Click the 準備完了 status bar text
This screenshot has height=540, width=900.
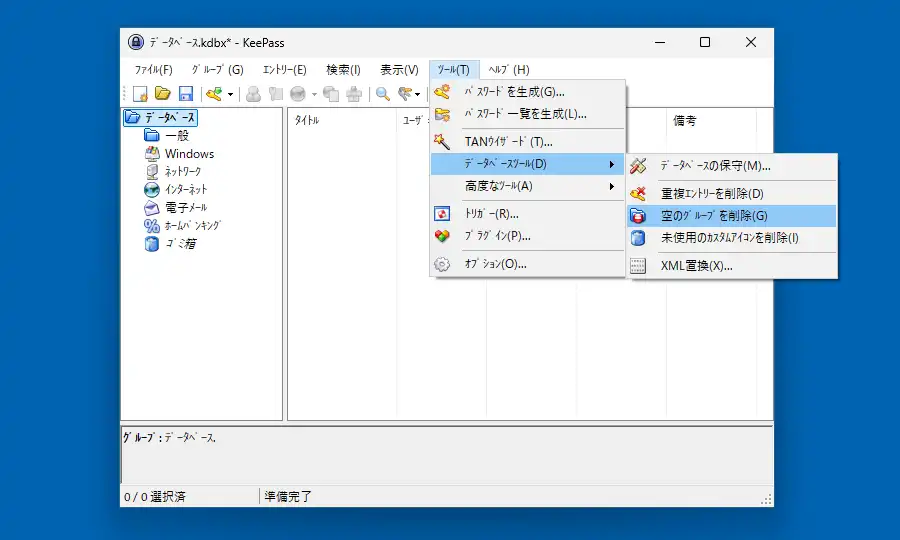point(288,496)
